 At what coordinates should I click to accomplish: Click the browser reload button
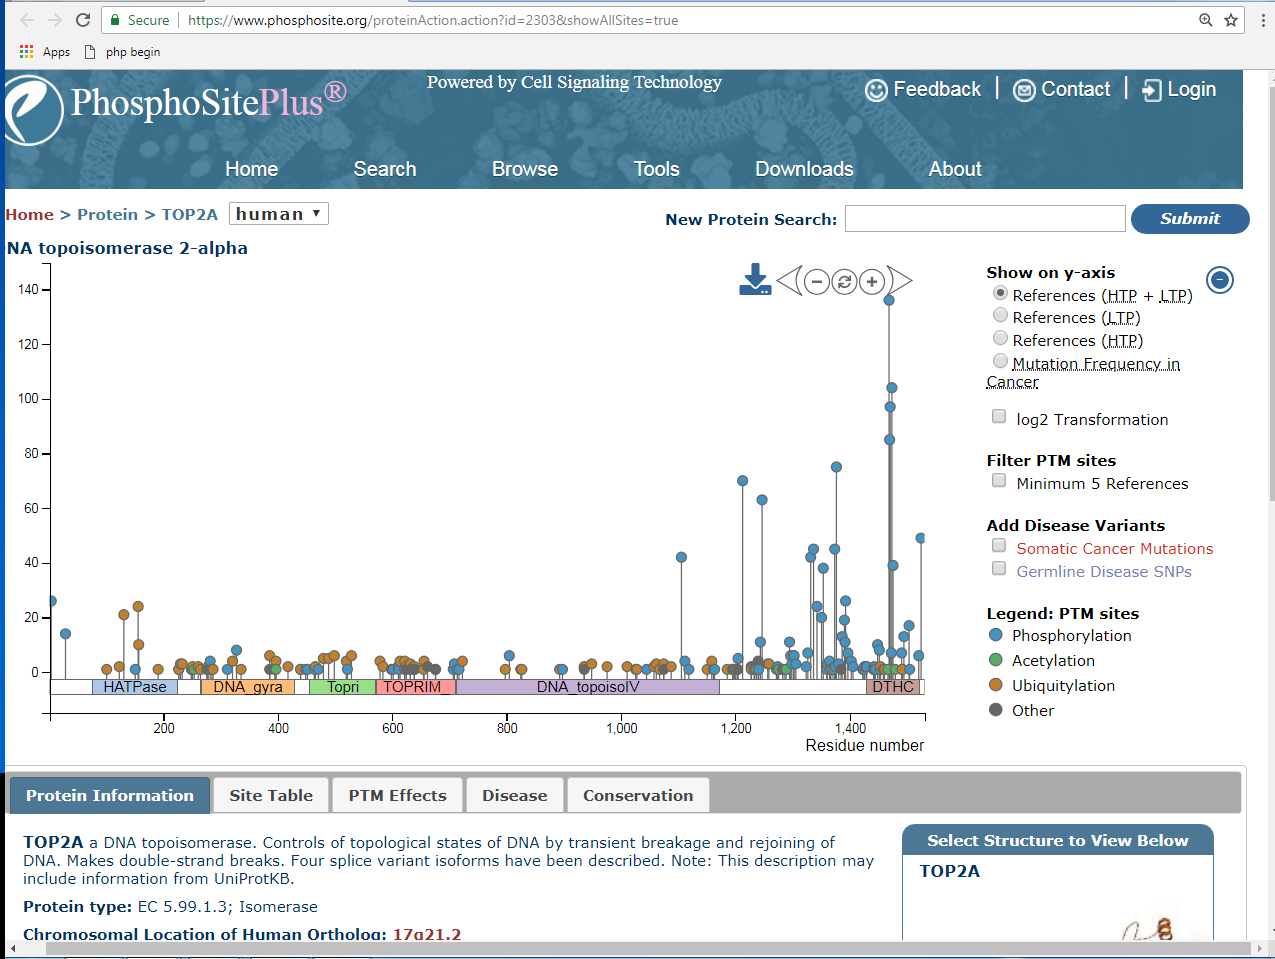tap(83, 20)
